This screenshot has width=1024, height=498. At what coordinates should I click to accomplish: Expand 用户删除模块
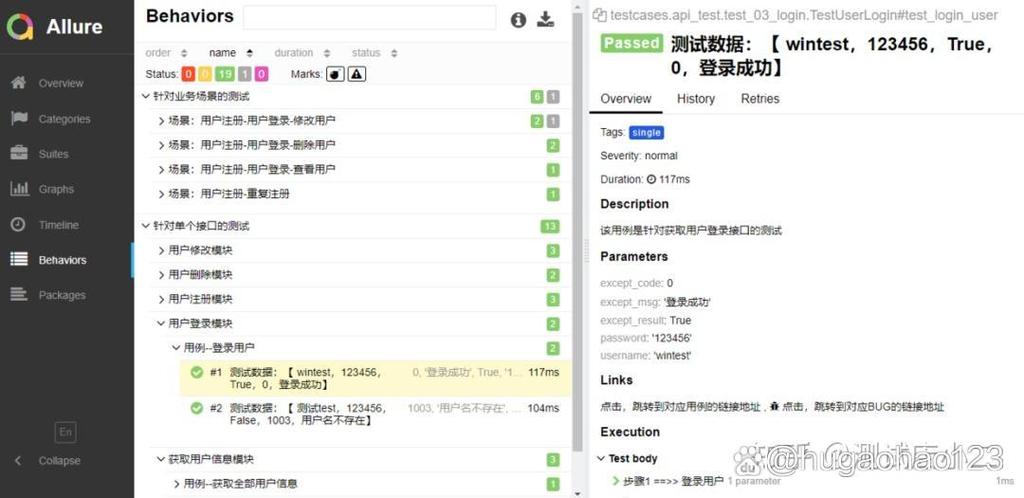[161, 275]
